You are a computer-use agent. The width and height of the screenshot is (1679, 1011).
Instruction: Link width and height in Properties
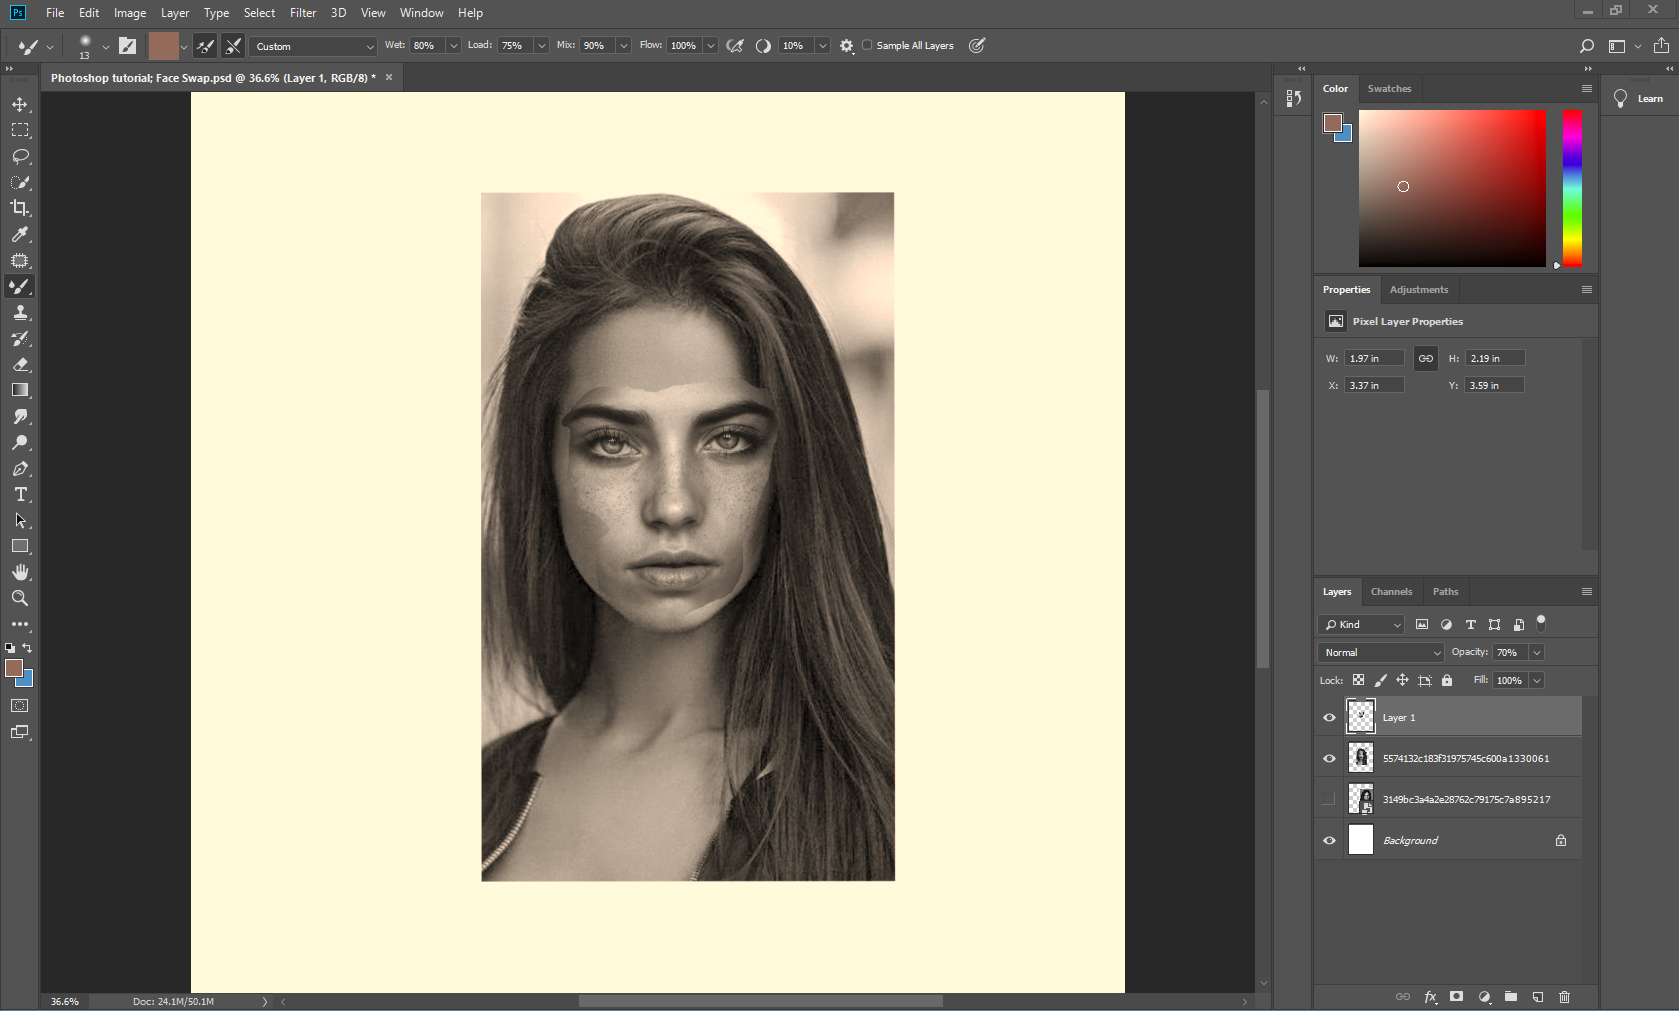point(1425,358)
